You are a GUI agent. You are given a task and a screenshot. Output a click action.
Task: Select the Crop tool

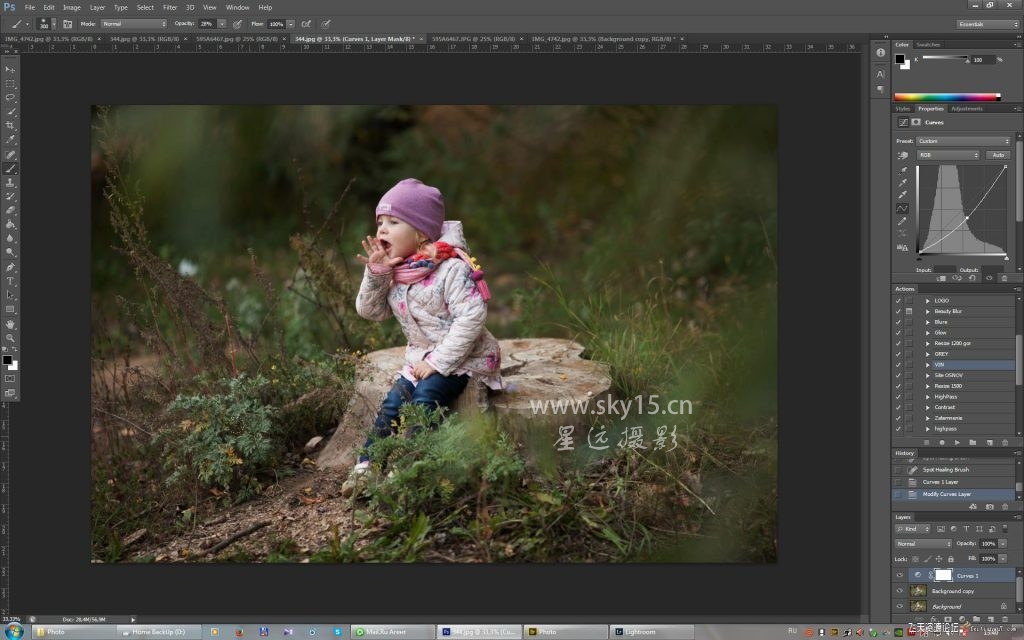[x=10, y=125]
